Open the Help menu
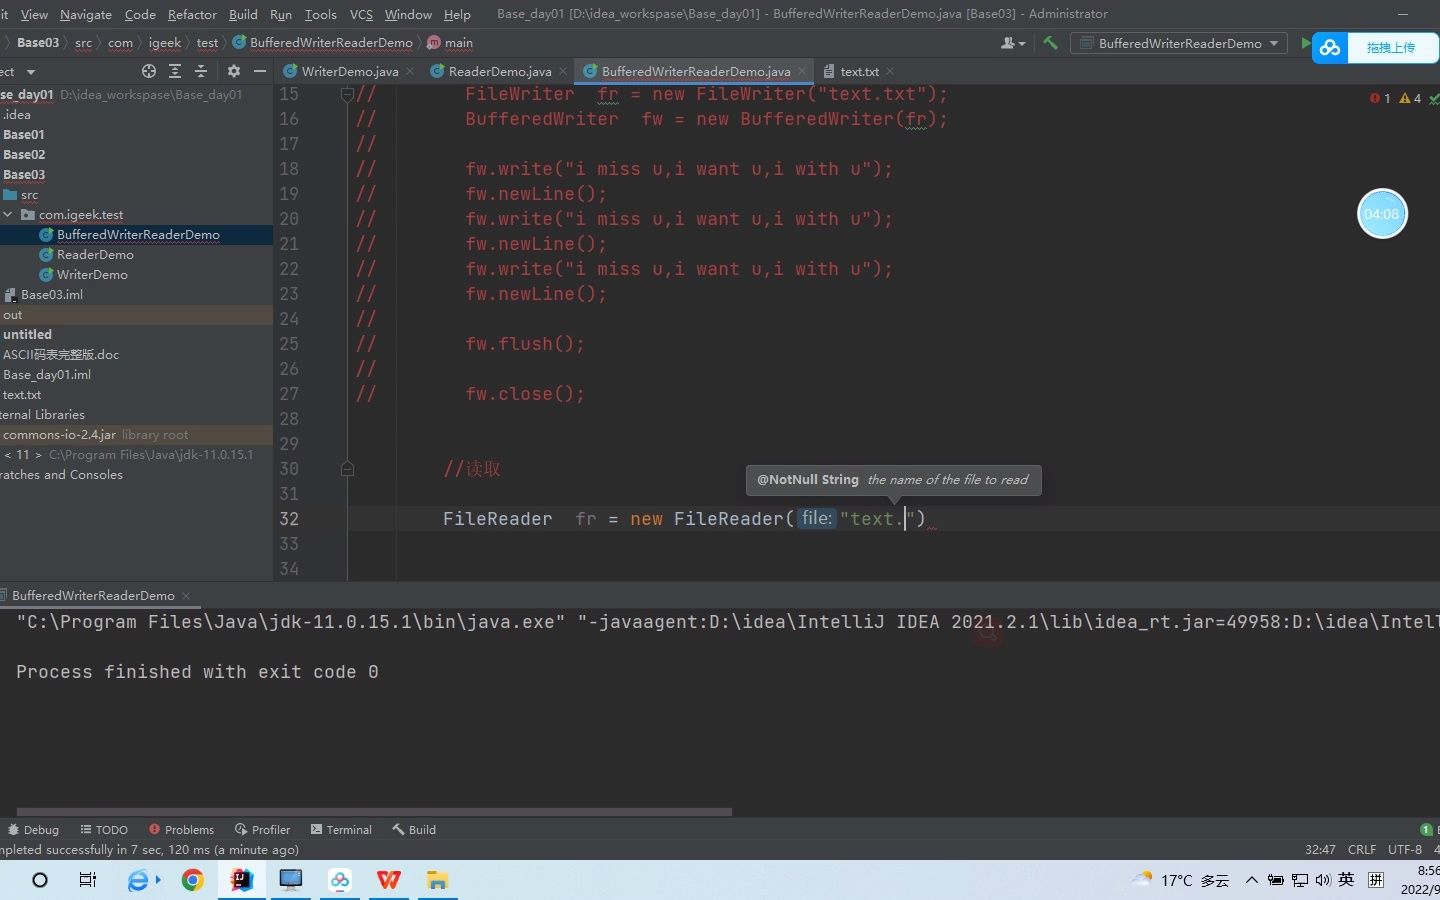Screen dimensions: 1440x900 click(x=457, y=14)
